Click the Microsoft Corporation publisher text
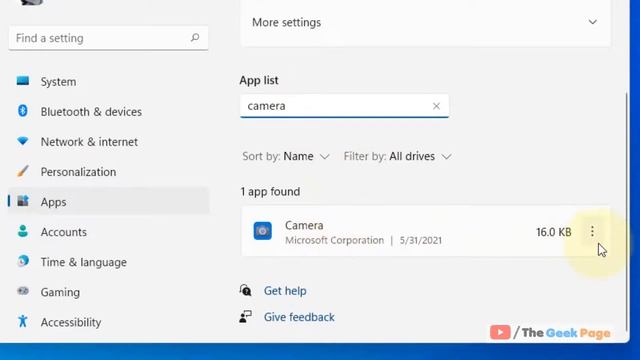This screenshot has height=360, width=640. (334, 240)
